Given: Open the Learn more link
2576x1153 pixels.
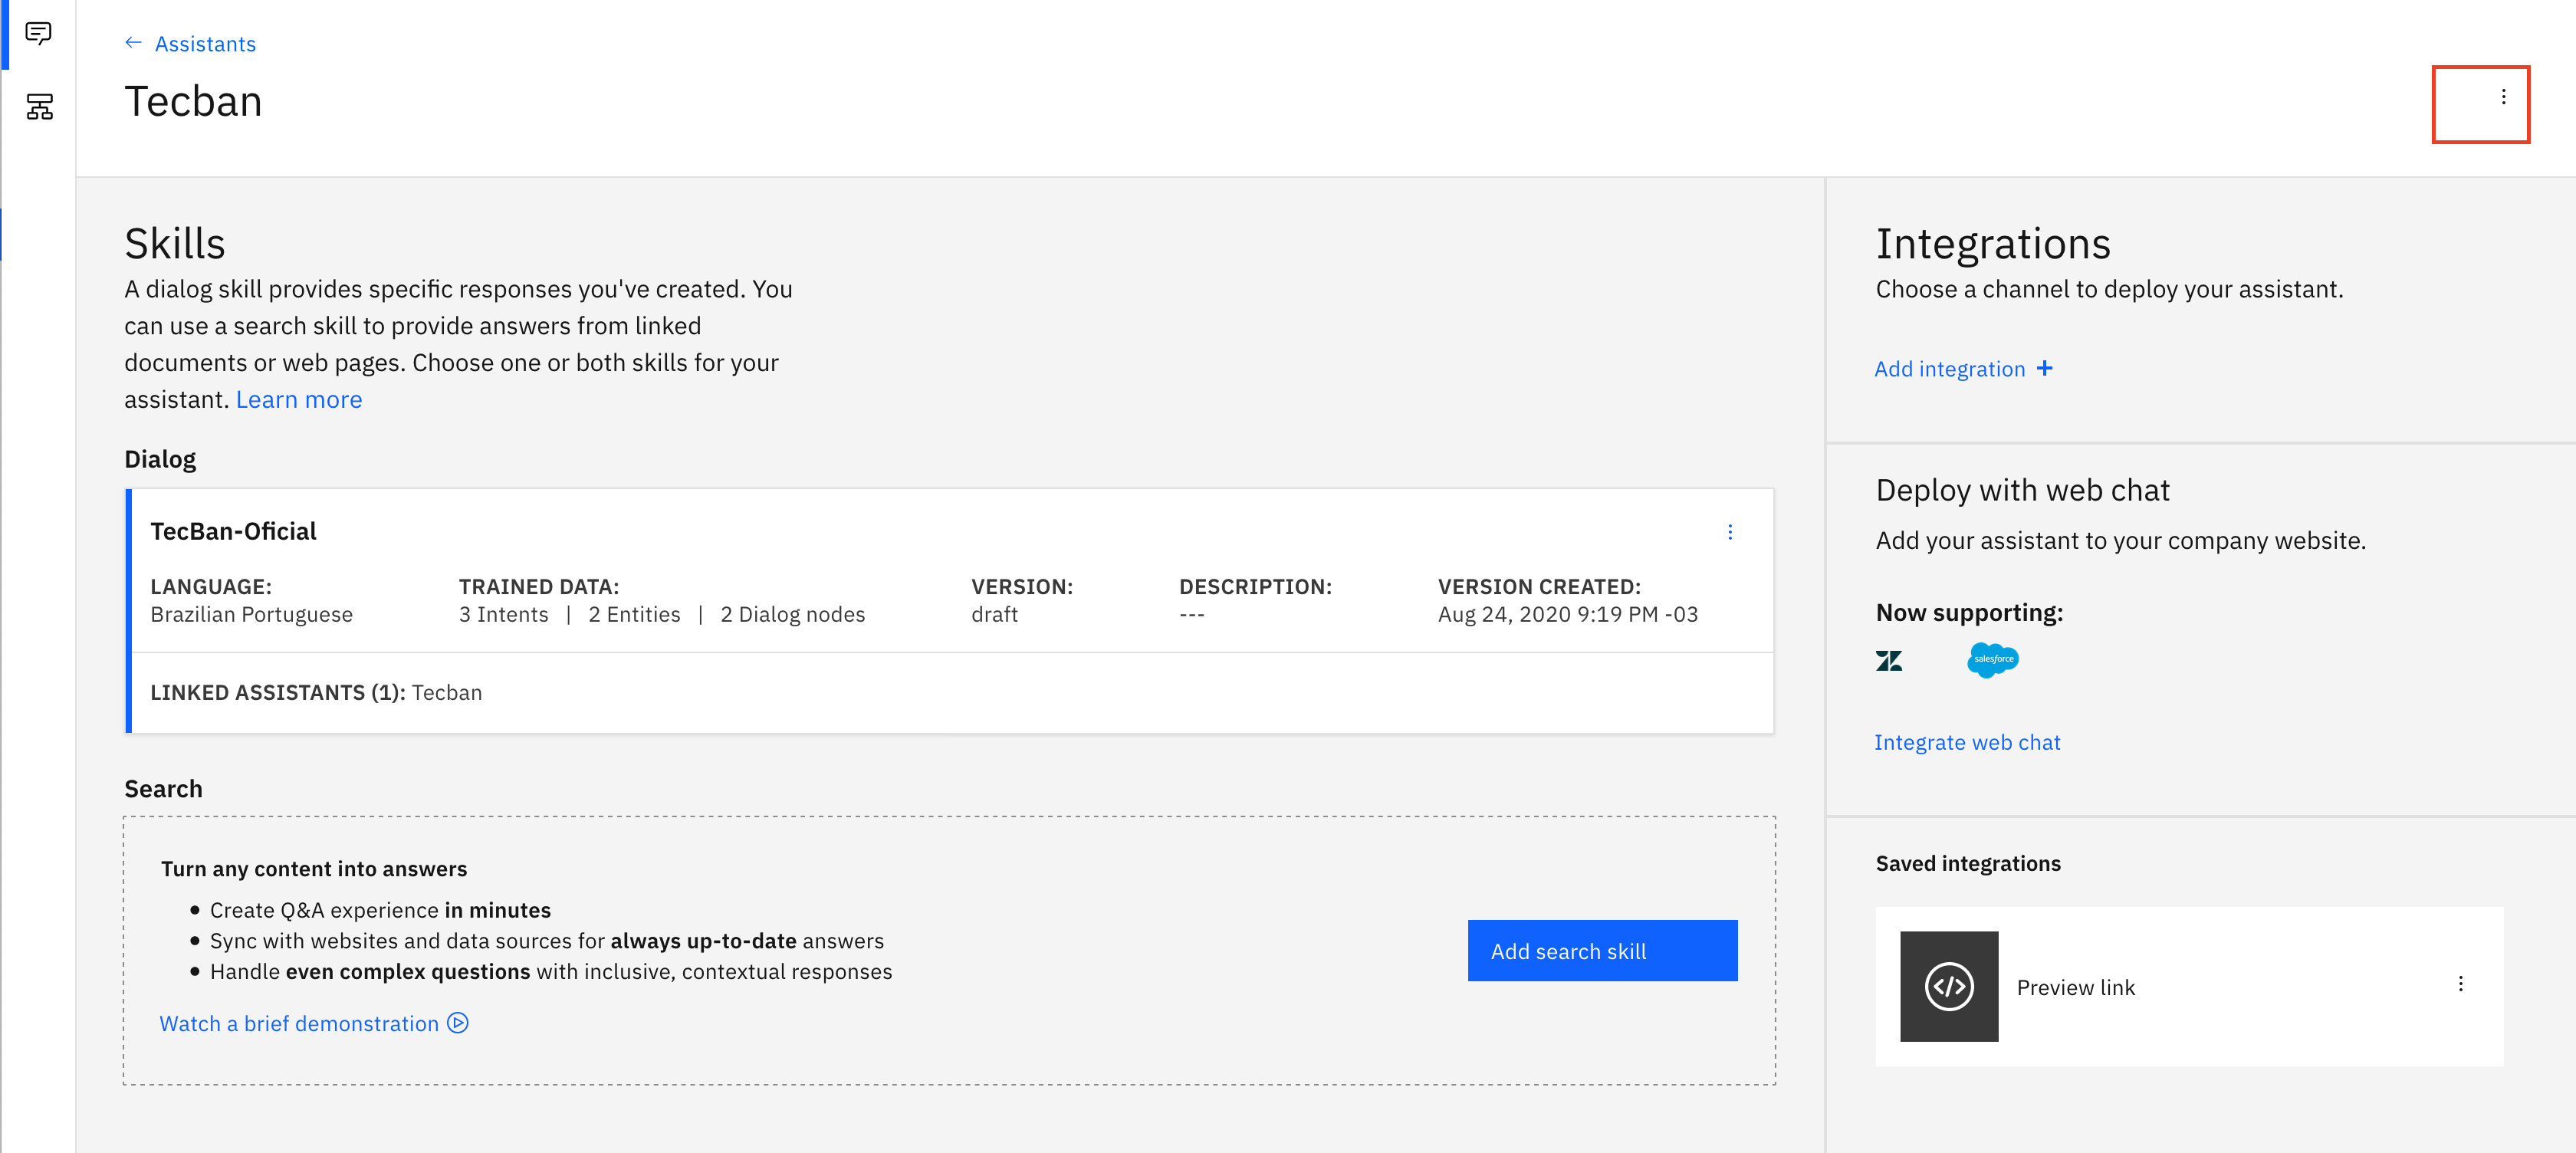Looking at the screenshot, I should 298,400.
